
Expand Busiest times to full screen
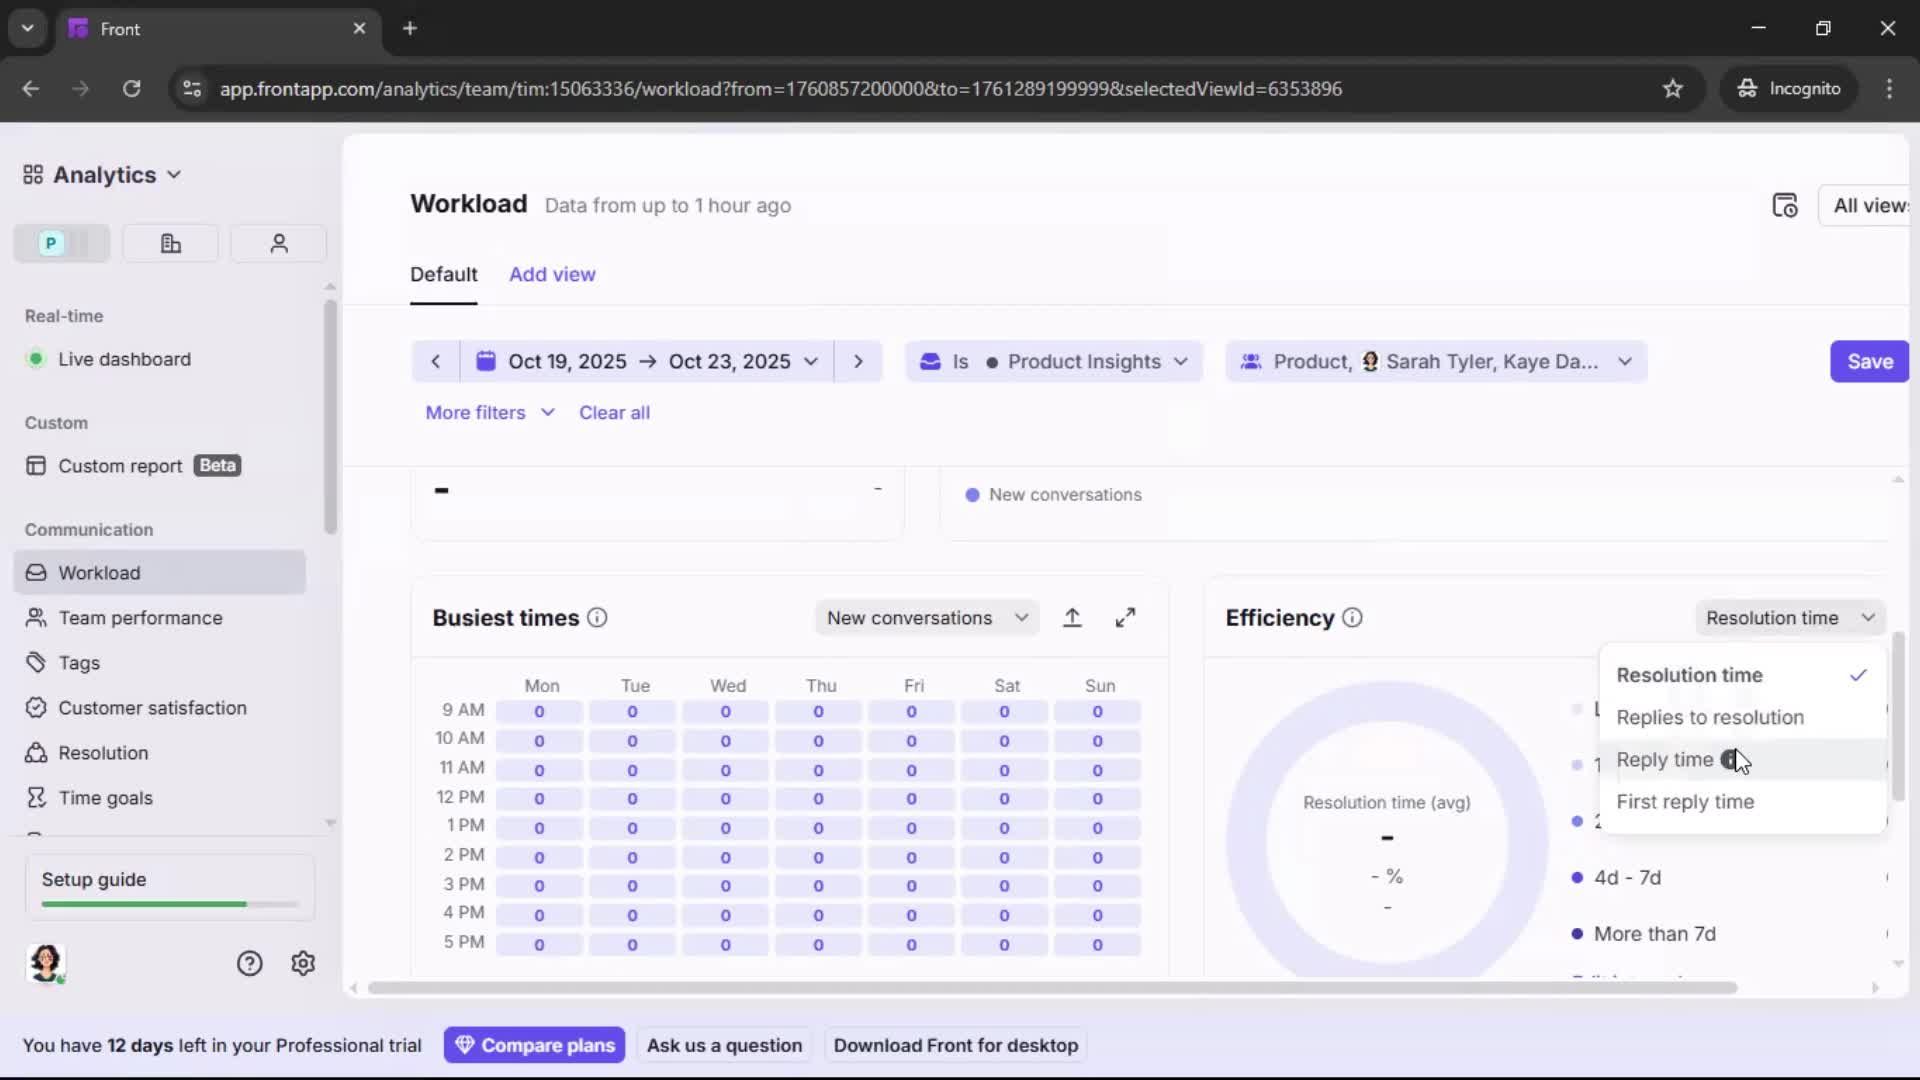point(1126,617)
